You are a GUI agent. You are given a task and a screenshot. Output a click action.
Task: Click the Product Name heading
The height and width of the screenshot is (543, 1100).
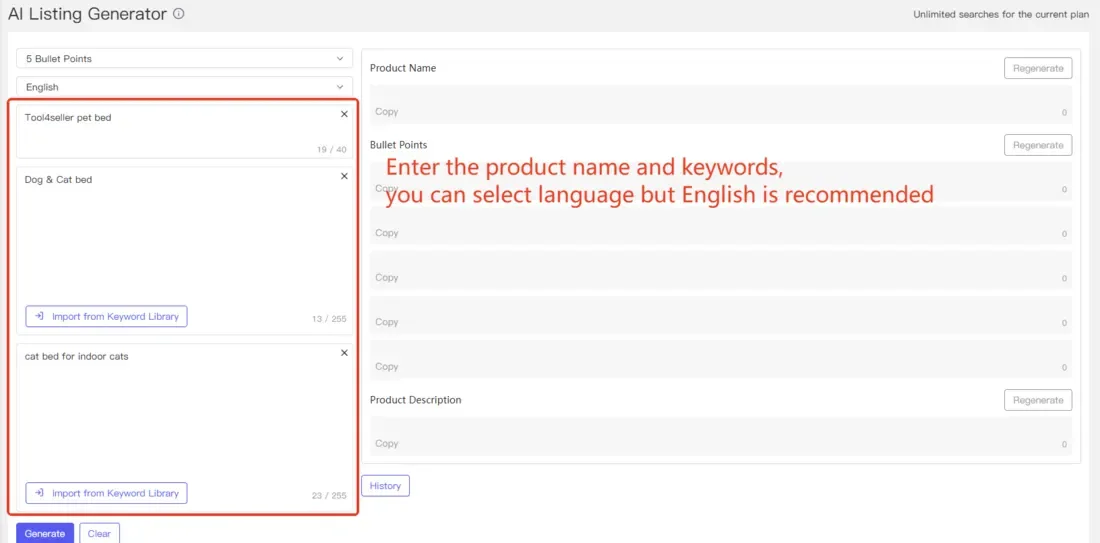[403, 68]
